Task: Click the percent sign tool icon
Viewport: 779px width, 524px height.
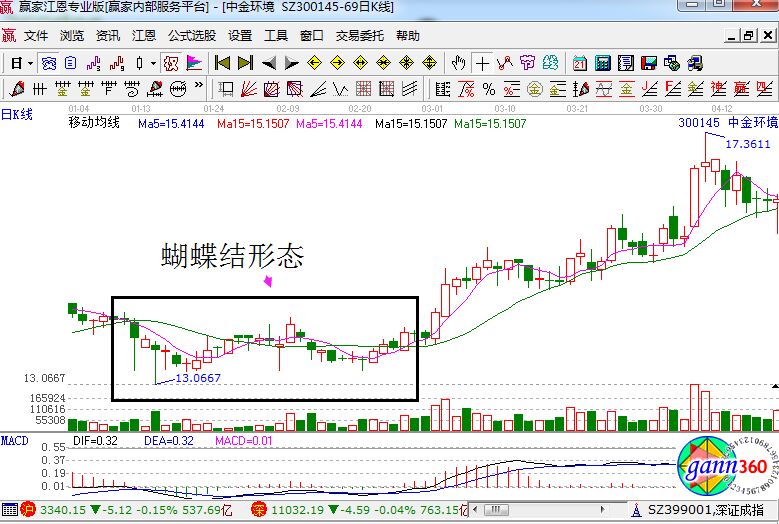Action: tap(489, 89)
